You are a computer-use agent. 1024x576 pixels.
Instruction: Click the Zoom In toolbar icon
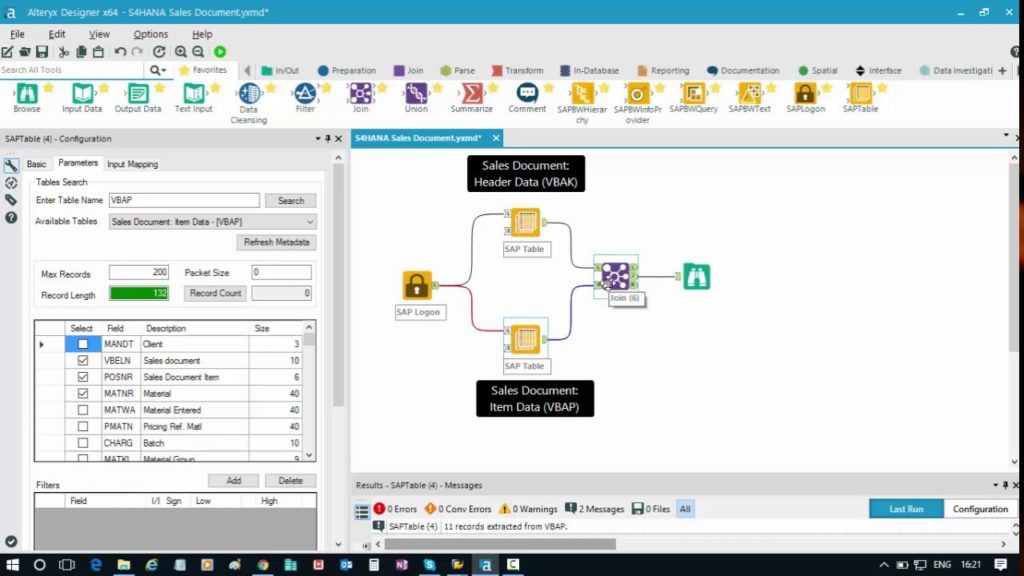click(x=180, y=52)
